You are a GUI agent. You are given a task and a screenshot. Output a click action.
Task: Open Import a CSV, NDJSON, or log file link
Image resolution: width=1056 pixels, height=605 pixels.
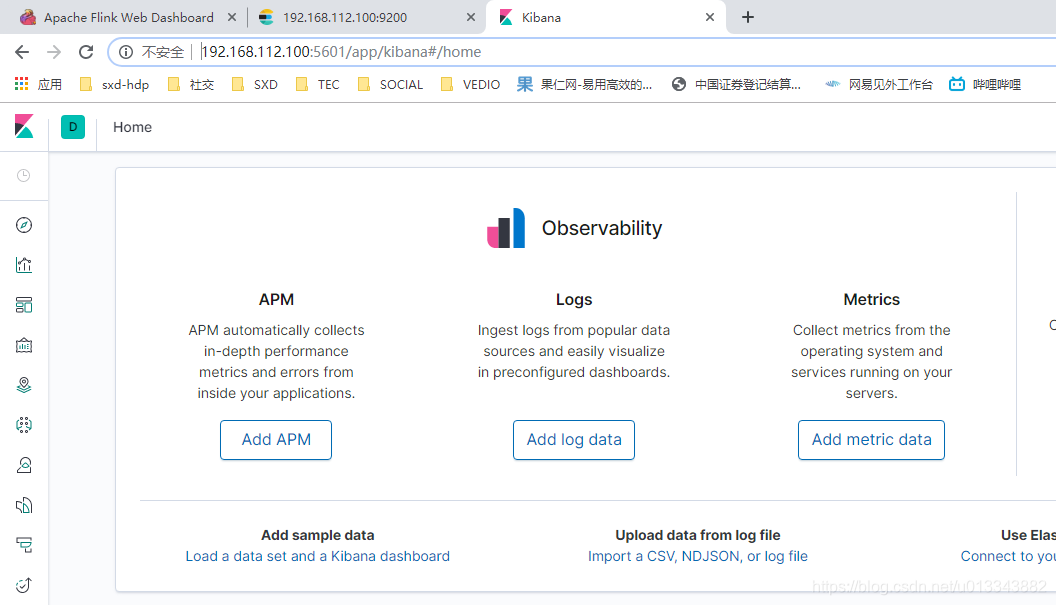pyautogui.click(x=698, y=556)
